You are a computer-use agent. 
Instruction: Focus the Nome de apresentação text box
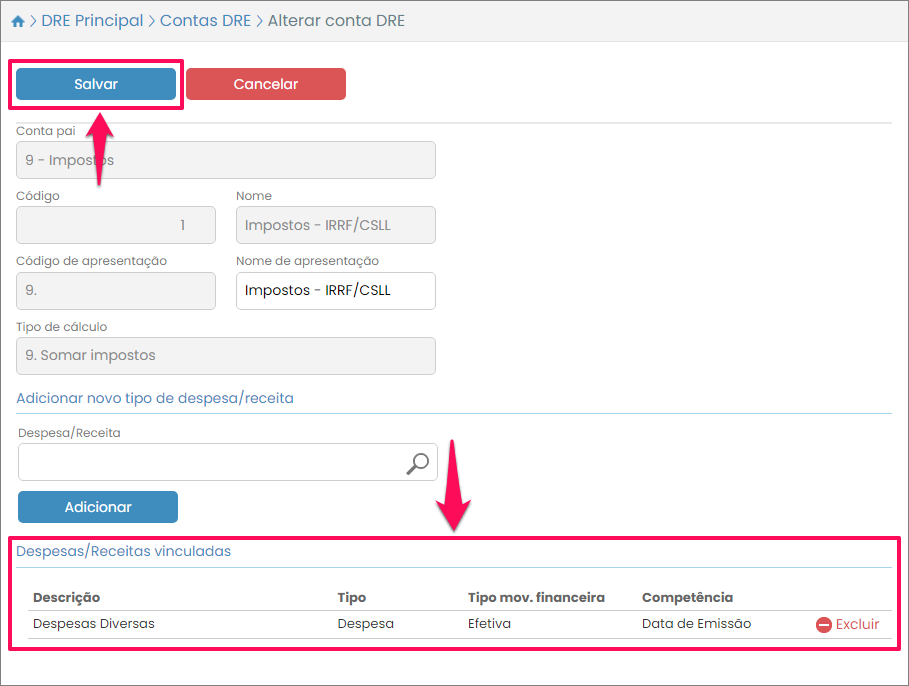335,291
